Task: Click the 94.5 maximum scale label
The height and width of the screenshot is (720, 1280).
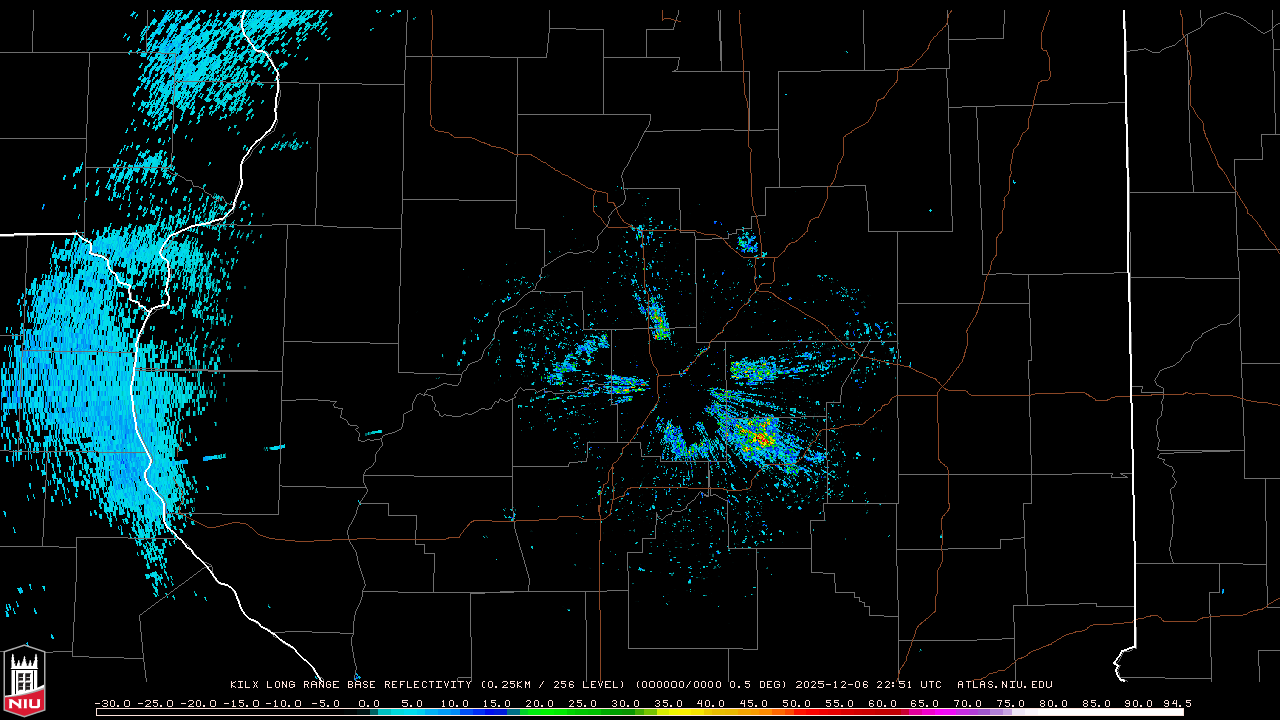Action: point(1176,703)
